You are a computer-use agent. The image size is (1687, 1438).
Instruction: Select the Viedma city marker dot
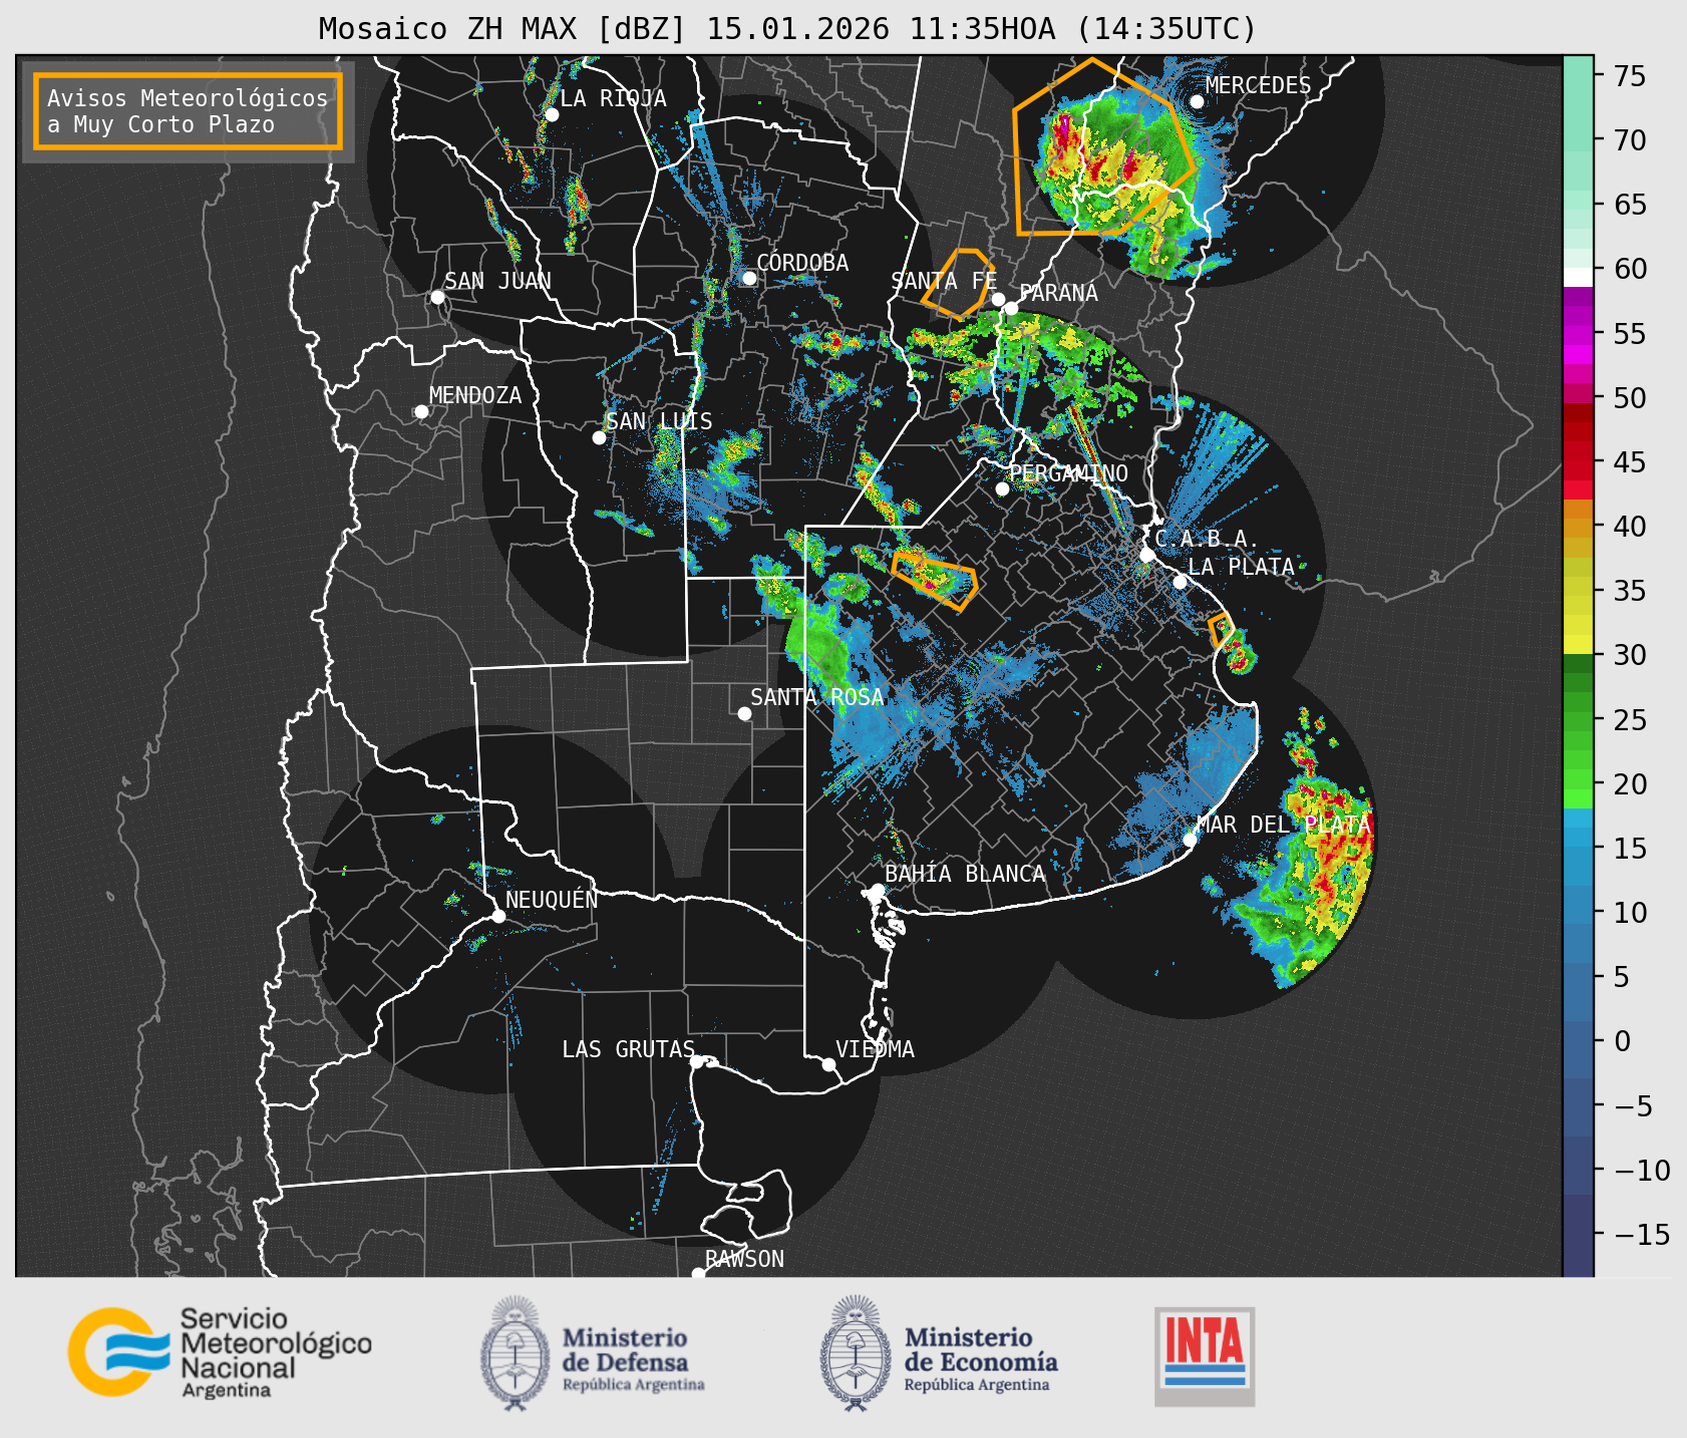point(828,1064)
